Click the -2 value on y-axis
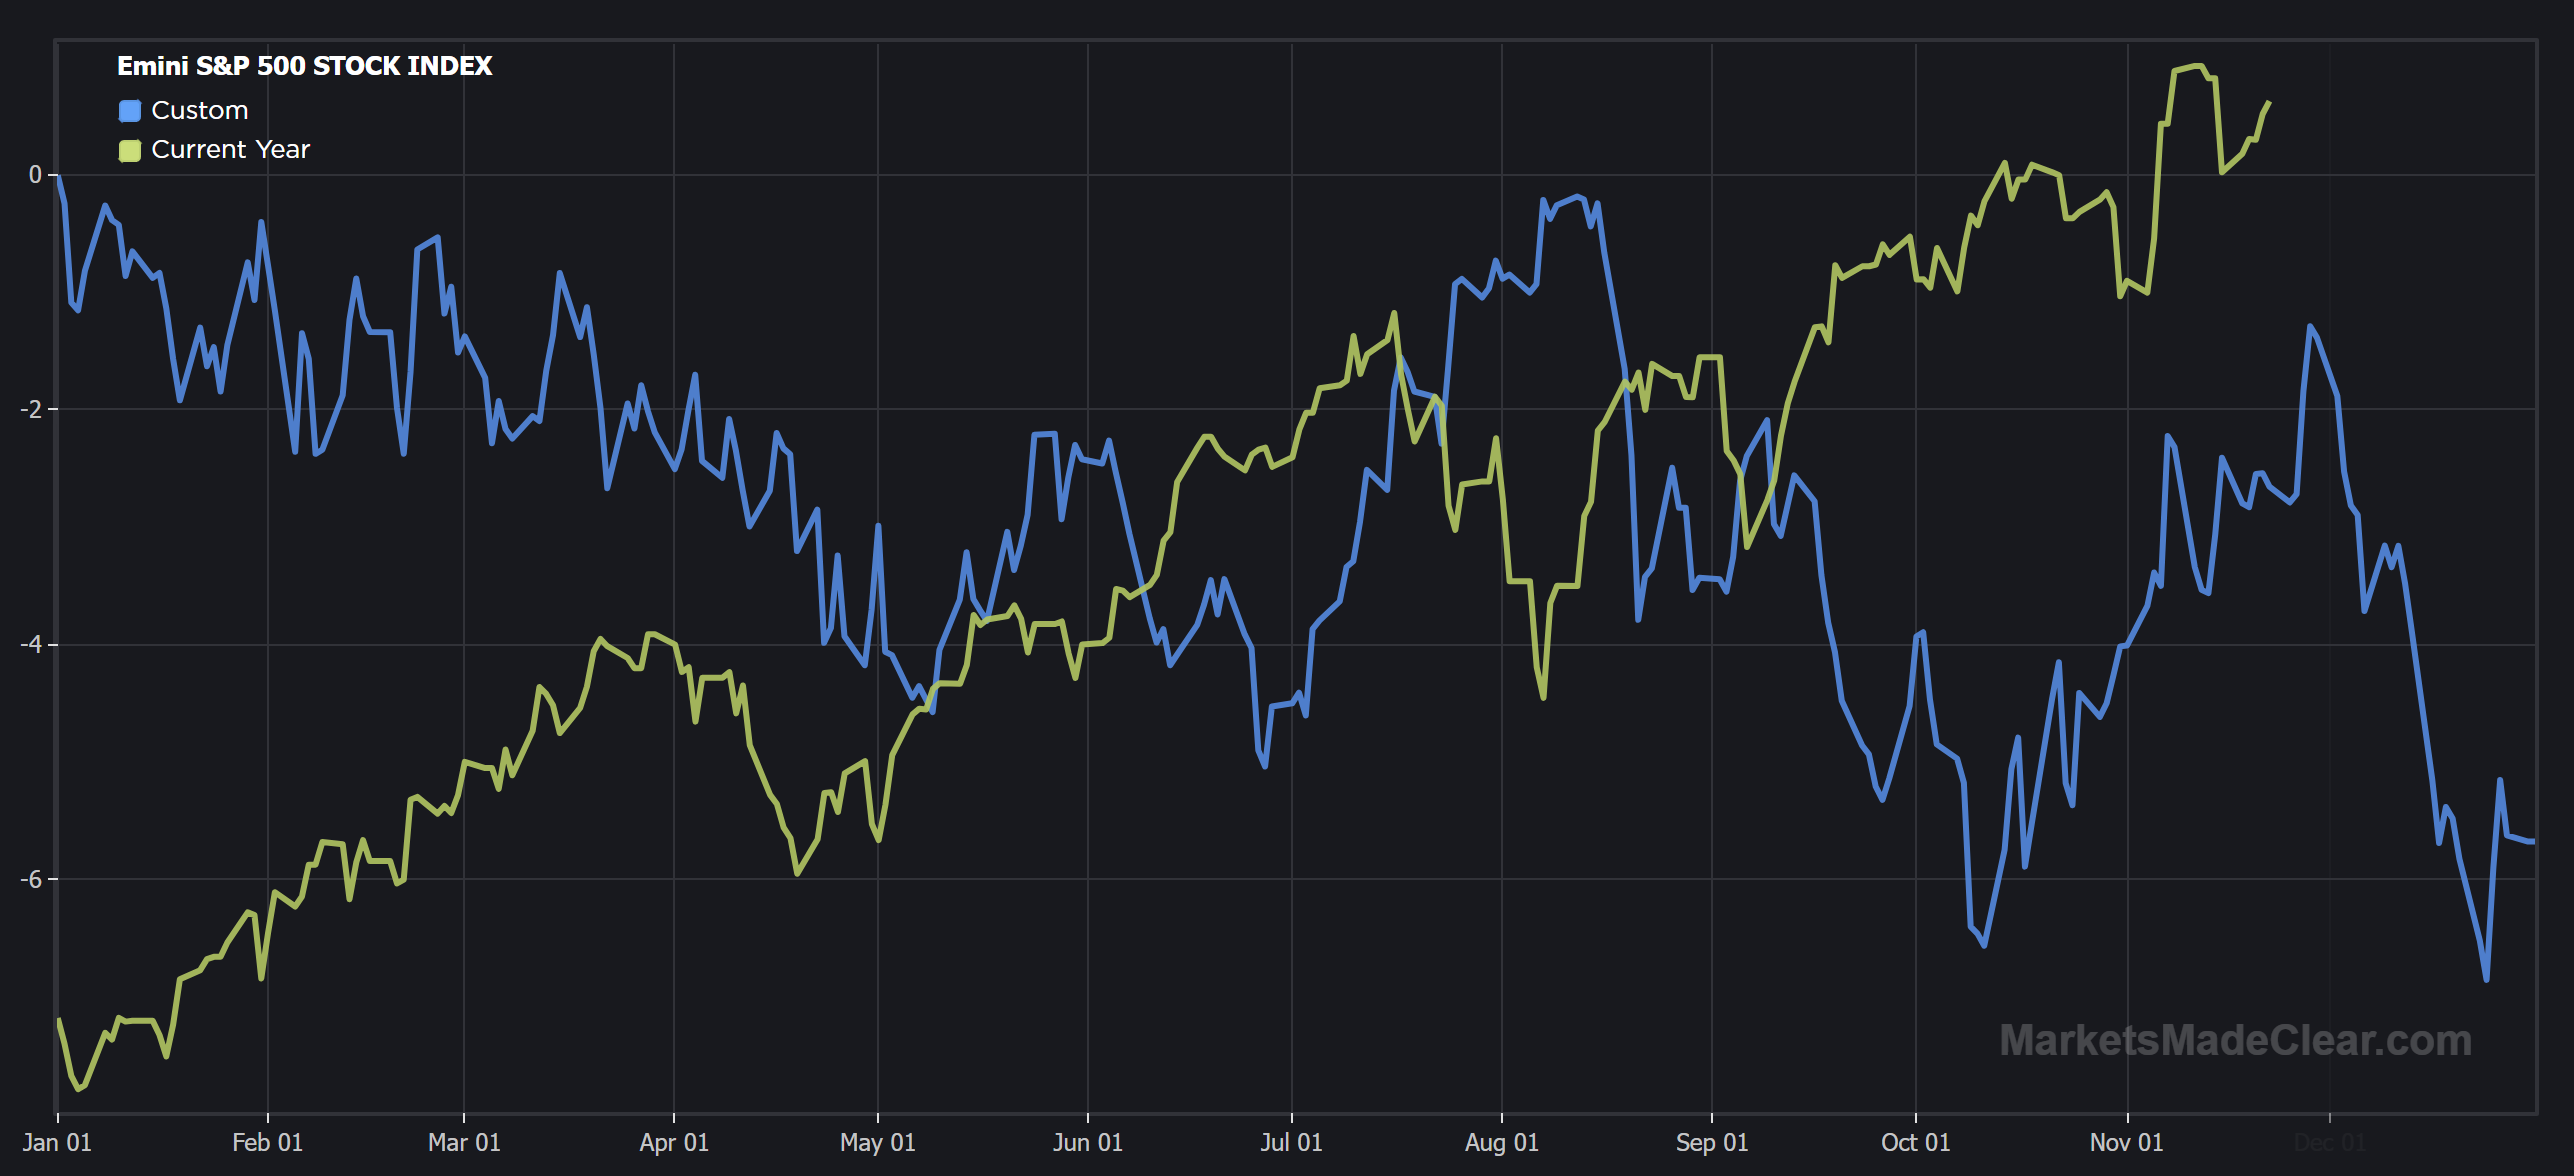Viewport: 2574px width, 1176px height. click(x=32, y=409)
